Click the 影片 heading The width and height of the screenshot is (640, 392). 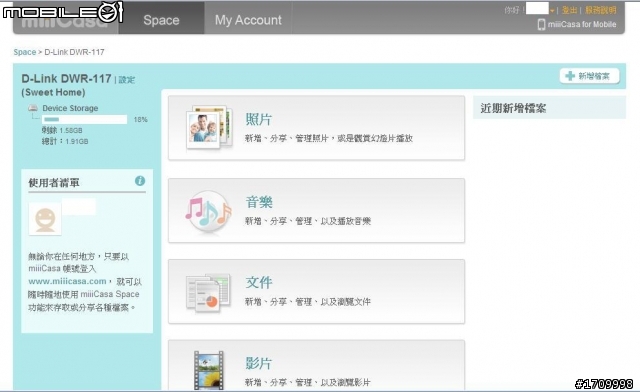(259, 363)
